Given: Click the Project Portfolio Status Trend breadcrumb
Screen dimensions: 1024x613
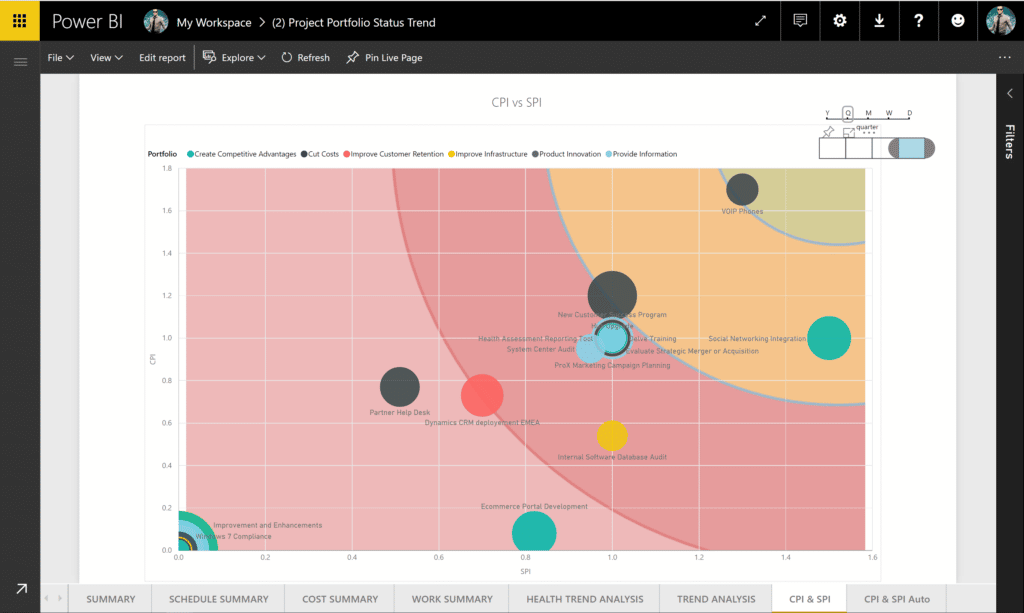Looking at the screenshot, I should point(353,22).
